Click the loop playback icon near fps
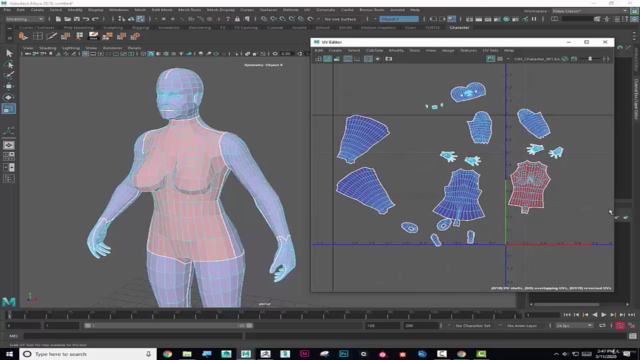The height and width of the screenshot is (360, 640). point(602,326)
